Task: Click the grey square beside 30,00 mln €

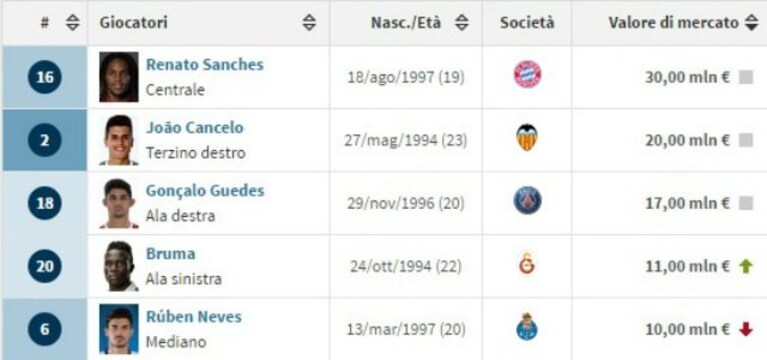Action: pyautogui.click(x=745, y=77)
